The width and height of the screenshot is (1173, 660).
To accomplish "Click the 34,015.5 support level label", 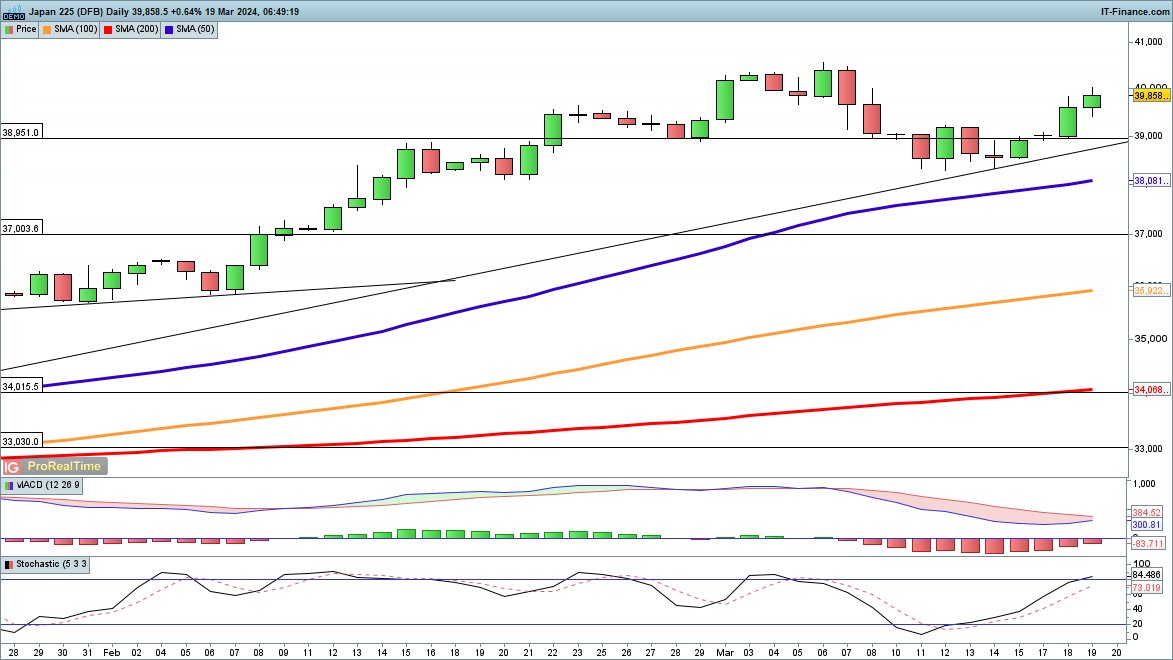I will pos(21,386).
